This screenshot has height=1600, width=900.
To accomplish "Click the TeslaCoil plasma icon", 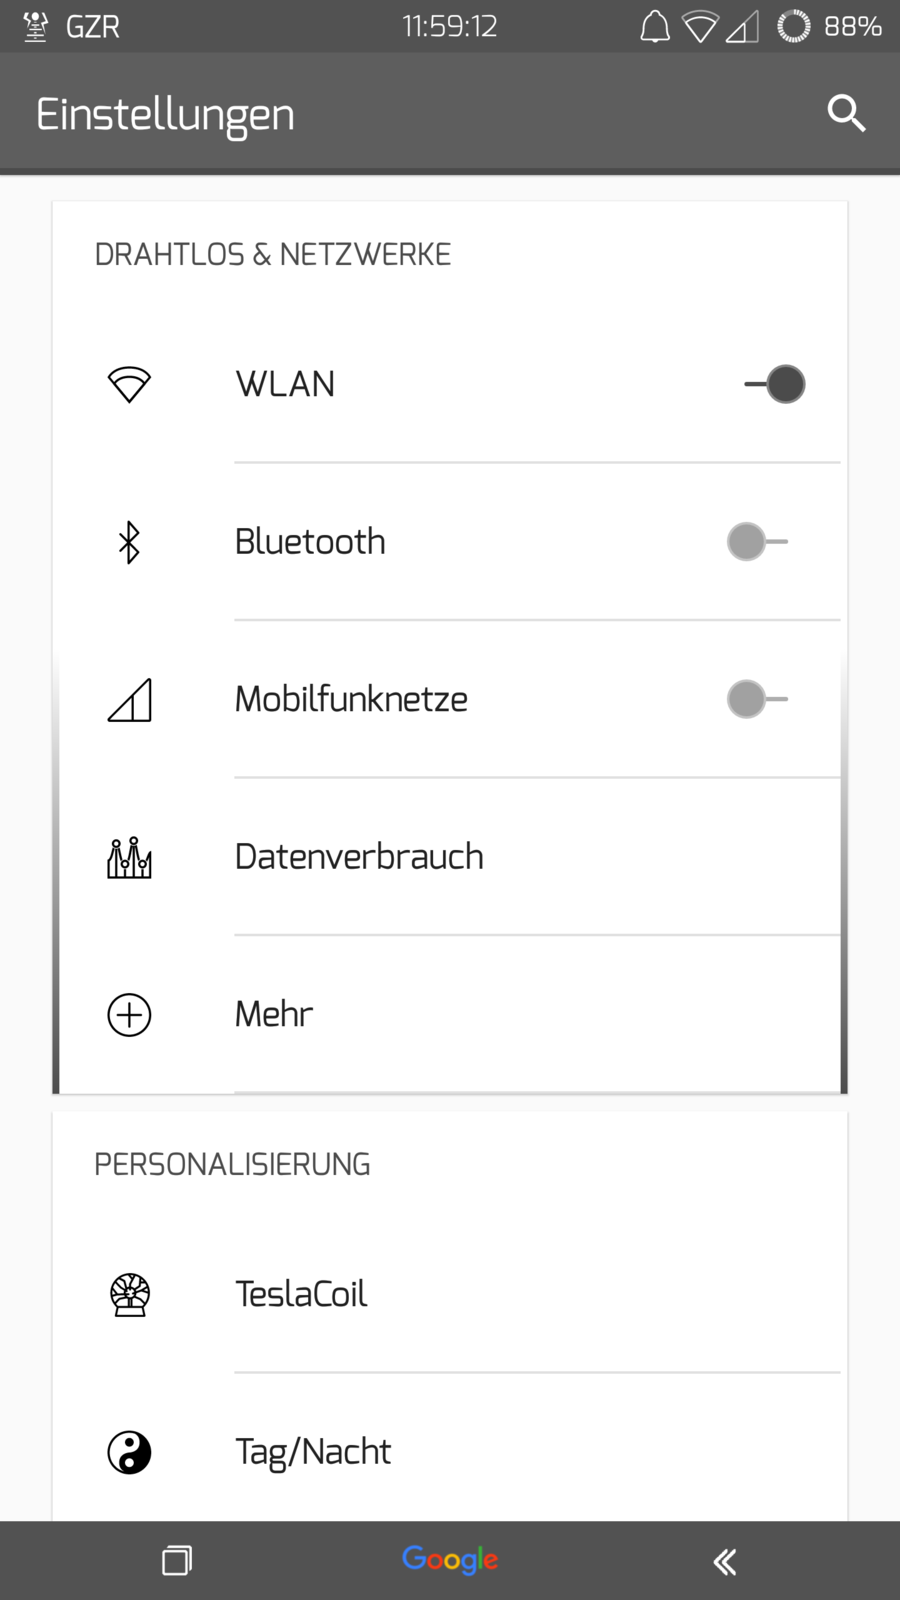I will (x=129, y=1295).
